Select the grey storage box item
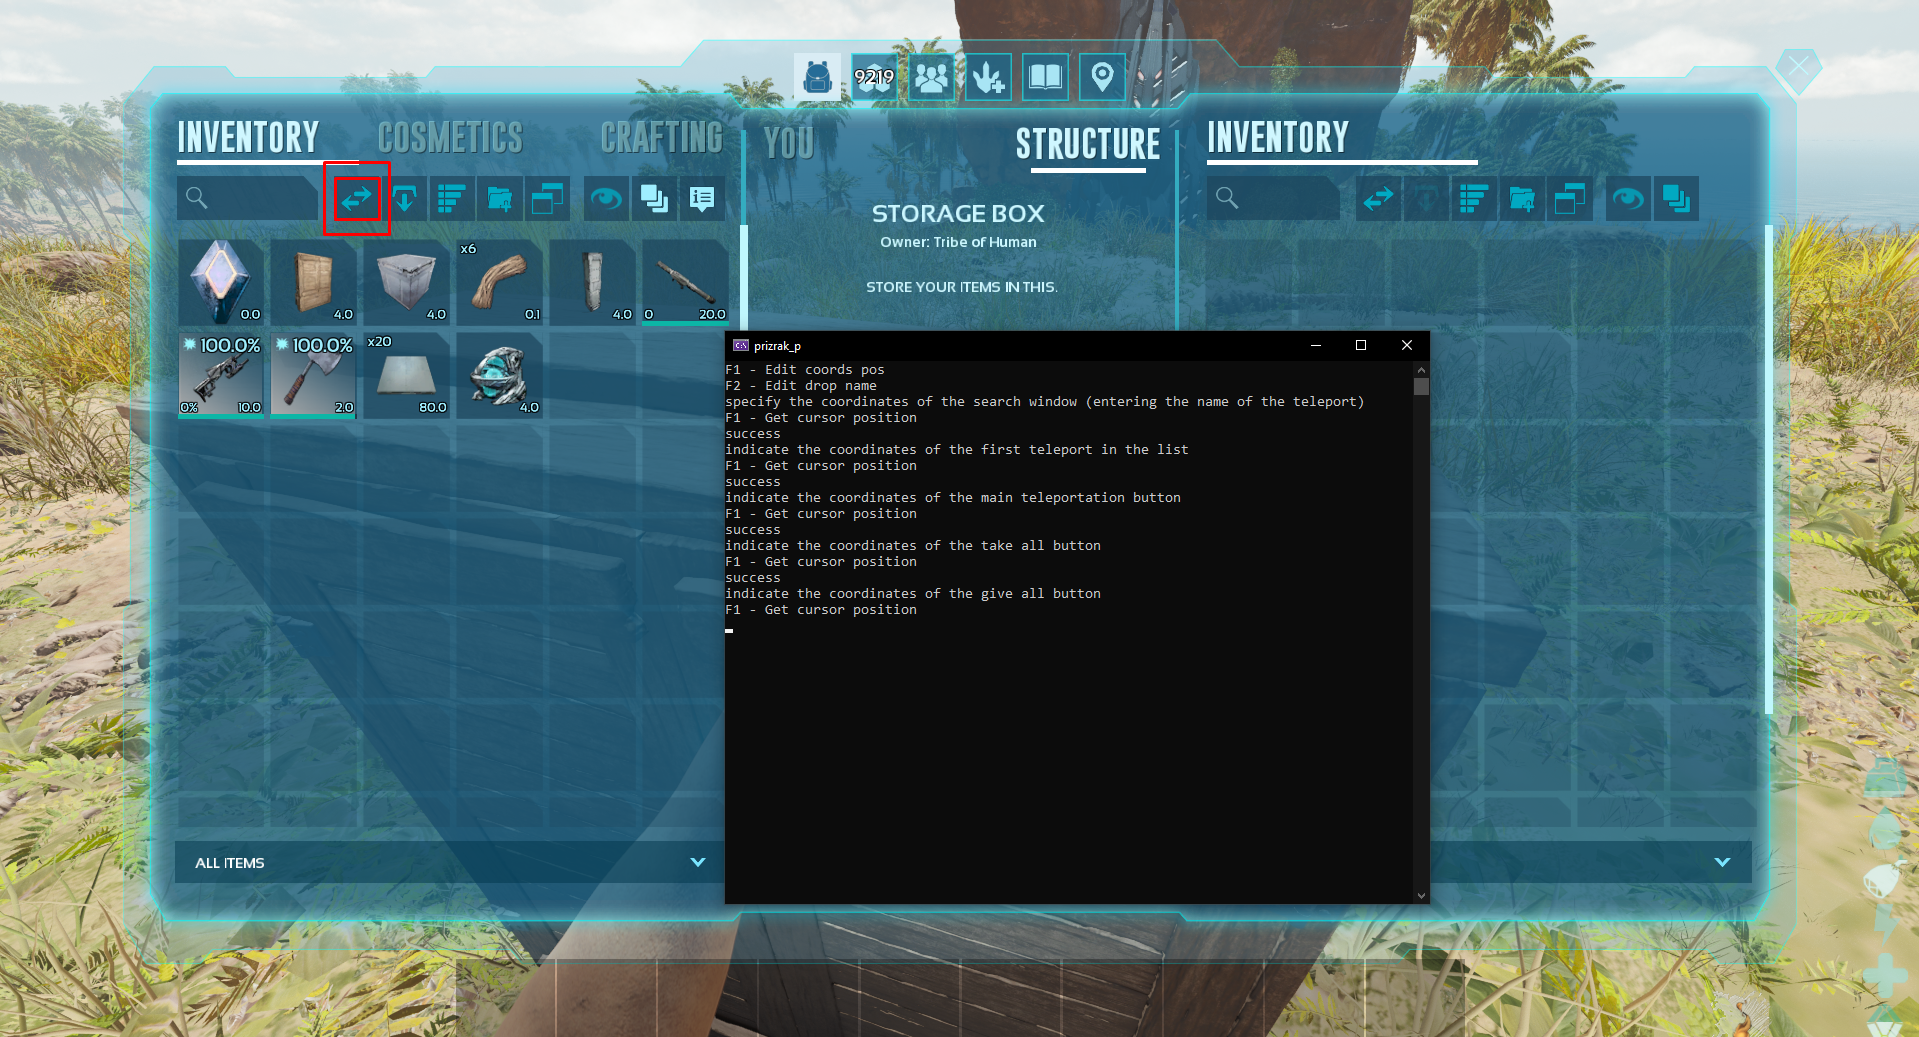Screen dimensions: 1919x1037 tap(407, 282)
